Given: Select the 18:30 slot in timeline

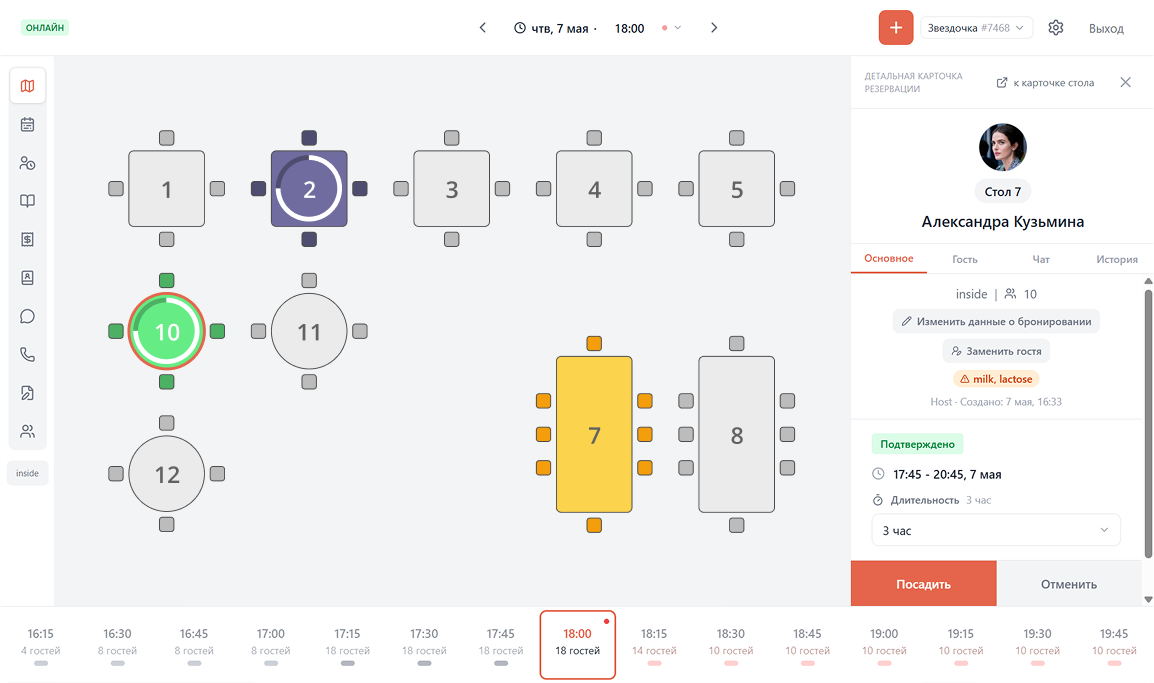Looking at the screenshot, I should tap(731, 644).
